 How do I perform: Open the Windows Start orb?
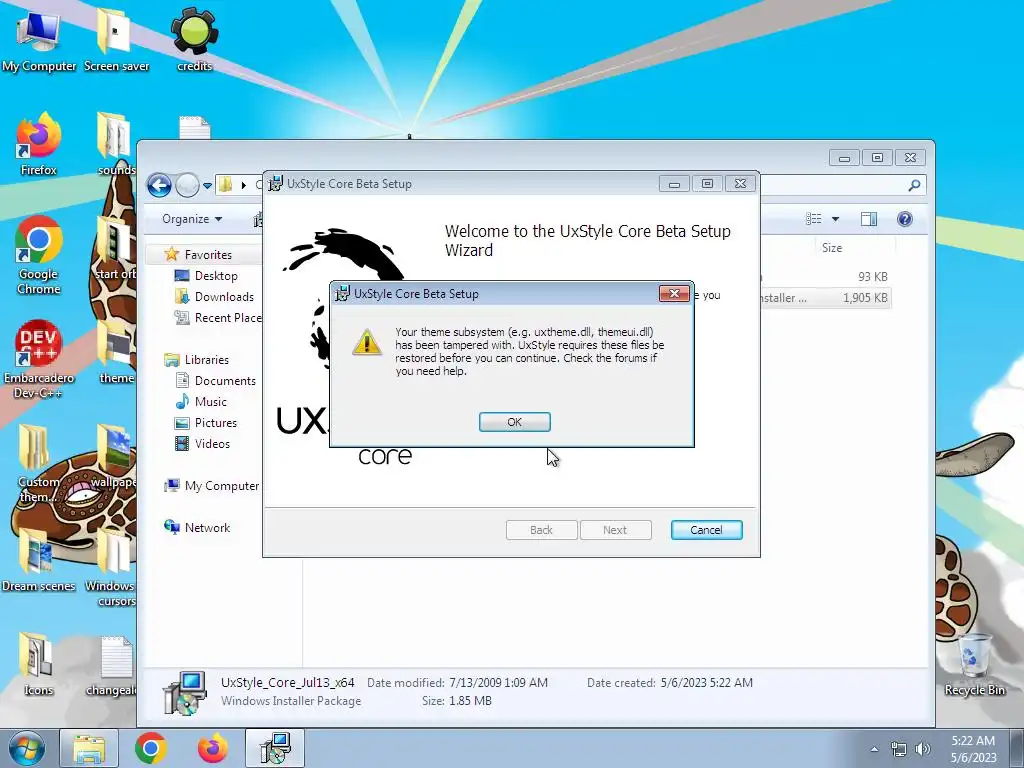click(x=26, y=748)
